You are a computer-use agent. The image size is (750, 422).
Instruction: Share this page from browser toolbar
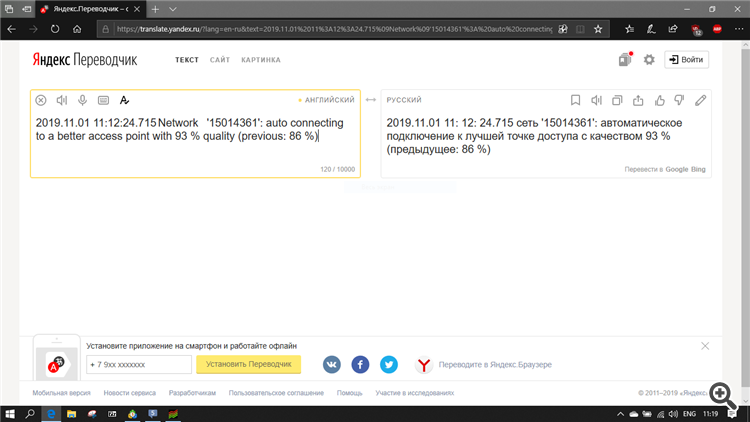pos(673,29)
